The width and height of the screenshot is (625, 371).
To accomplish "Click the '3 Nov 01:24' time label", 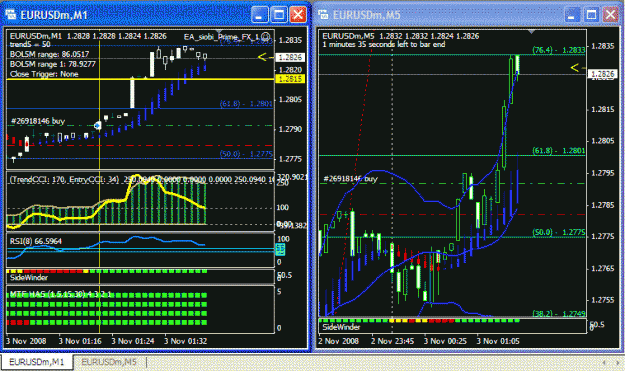I will pos(133,341).
